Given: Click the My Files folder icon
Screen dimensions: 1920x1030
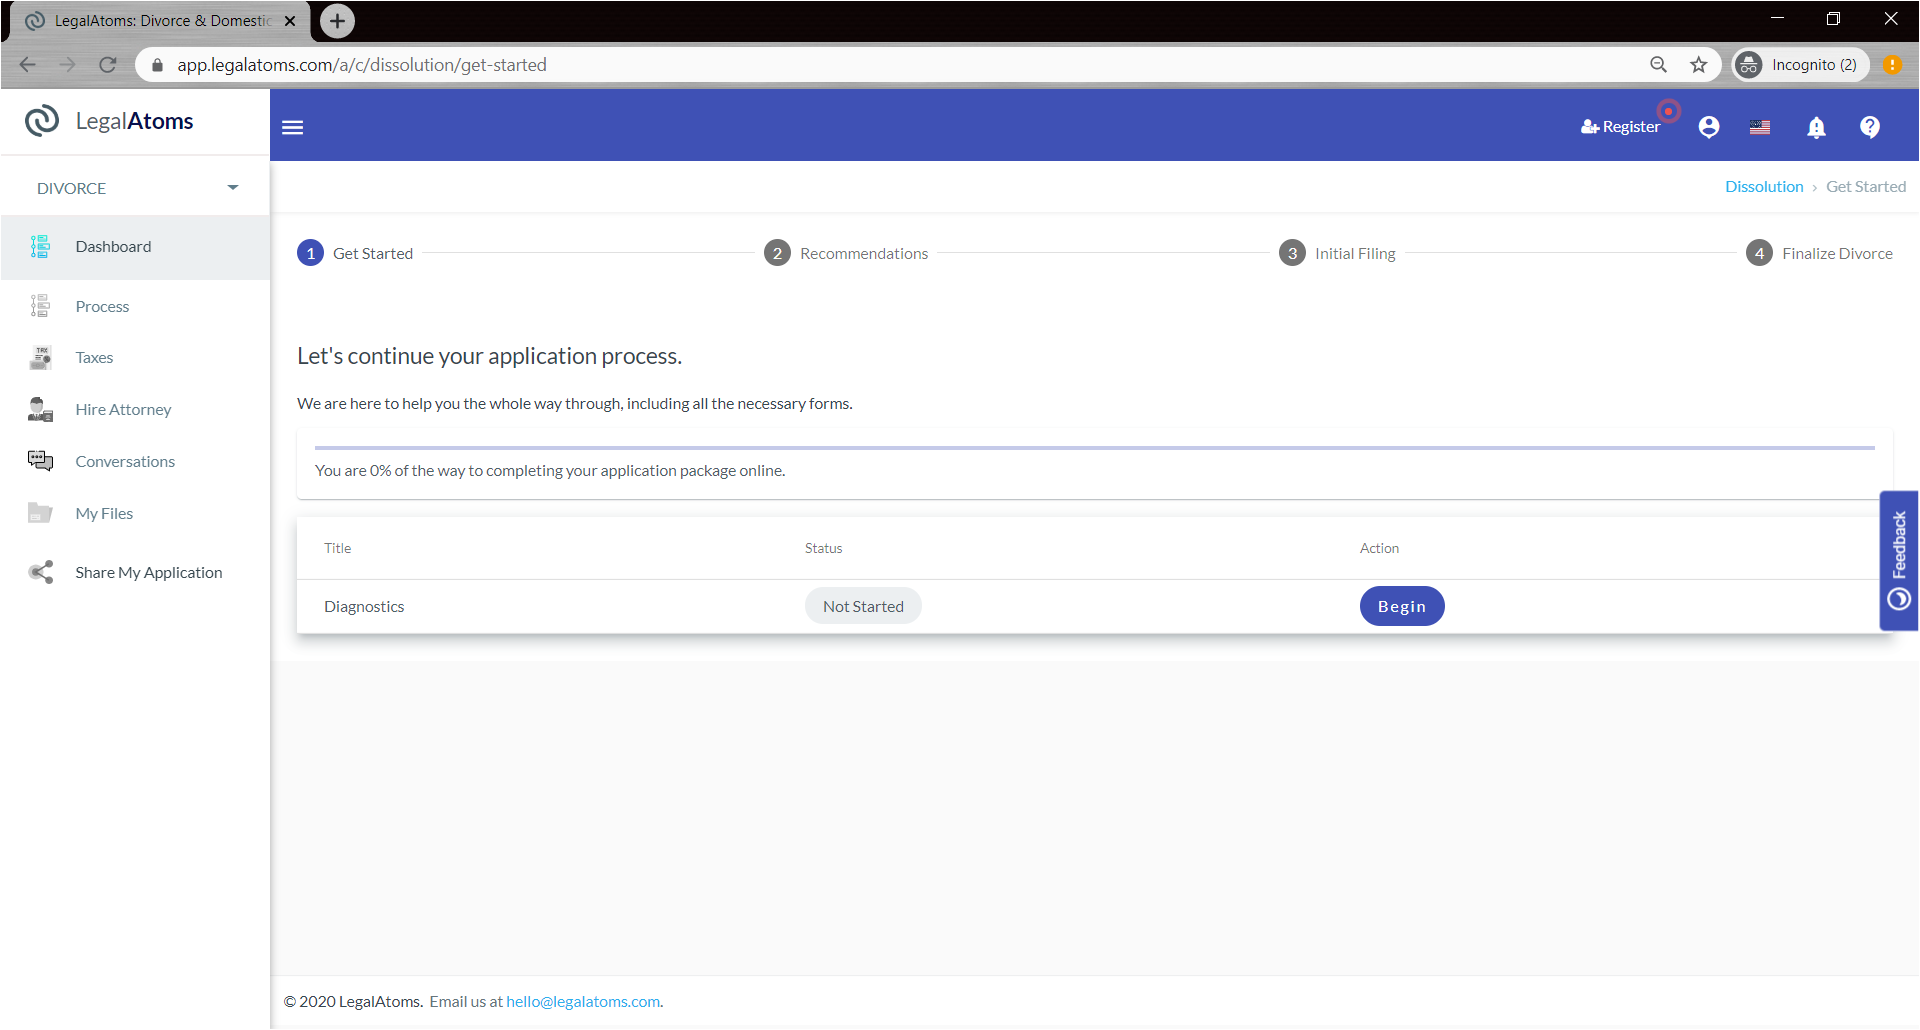Looking at the screenshot, I should 40,513.
